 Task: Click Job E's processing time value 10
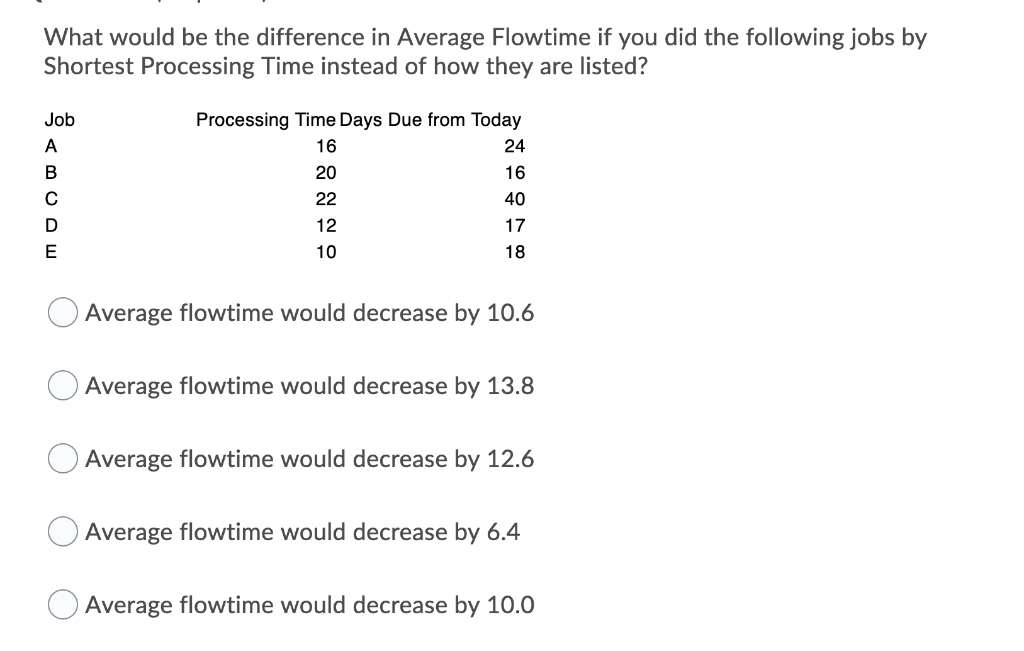[327, 252]
